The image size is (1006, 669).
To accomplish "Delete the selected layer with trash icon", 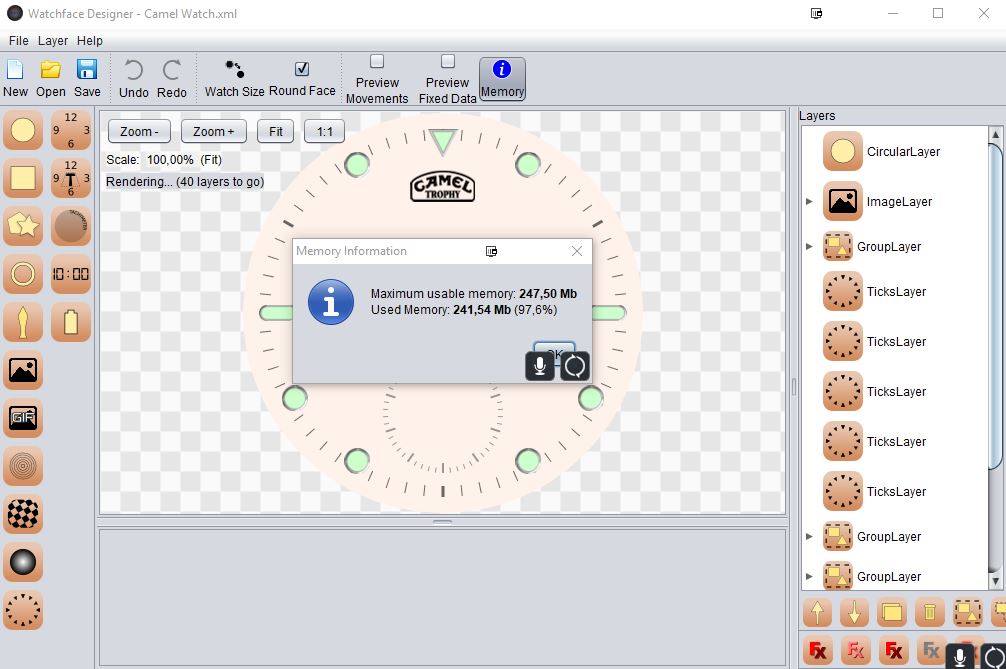I will point(930,613).
